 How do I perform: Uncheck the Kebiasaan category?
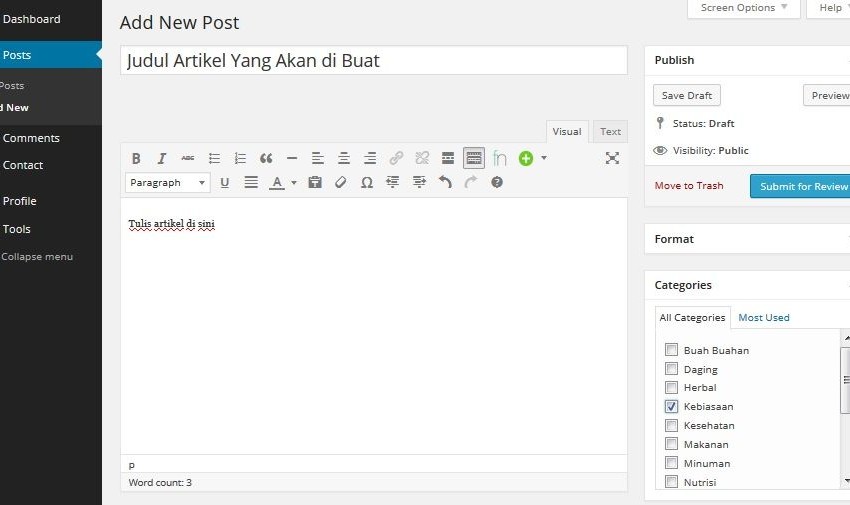[x=672, y=407]
